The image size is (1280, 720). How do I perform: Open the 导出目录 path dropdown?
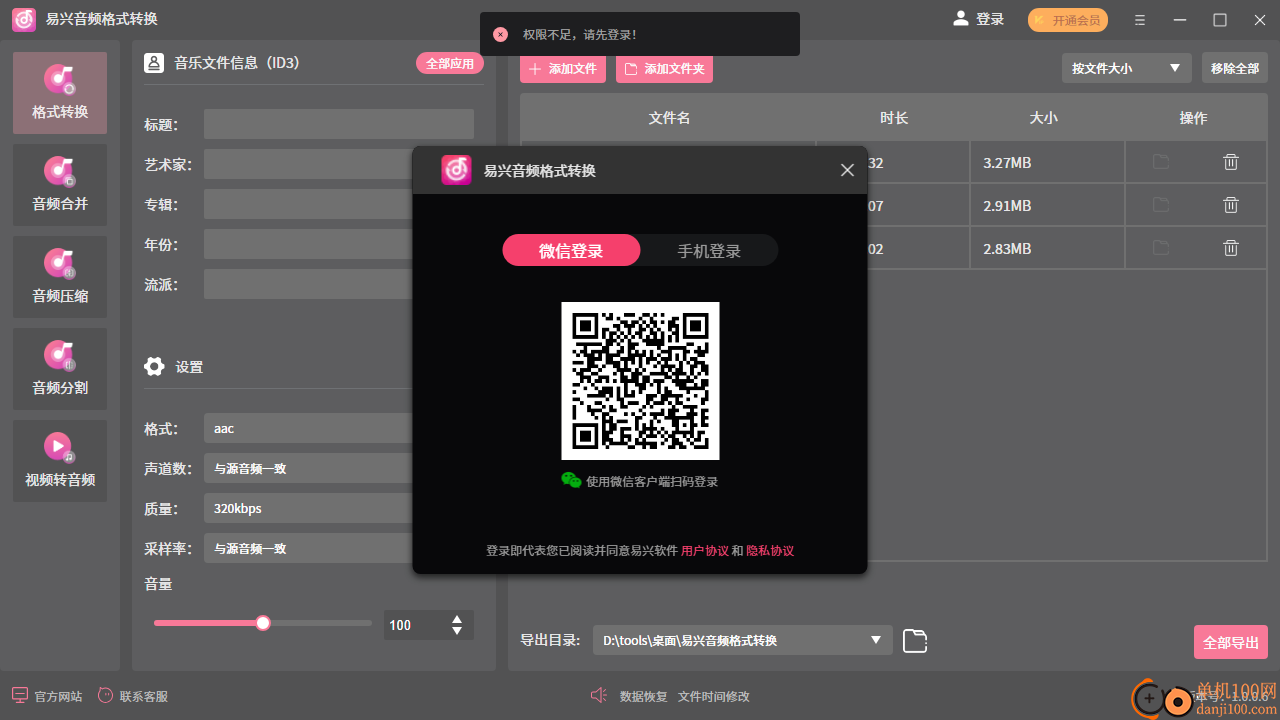(x=743, y=640)
